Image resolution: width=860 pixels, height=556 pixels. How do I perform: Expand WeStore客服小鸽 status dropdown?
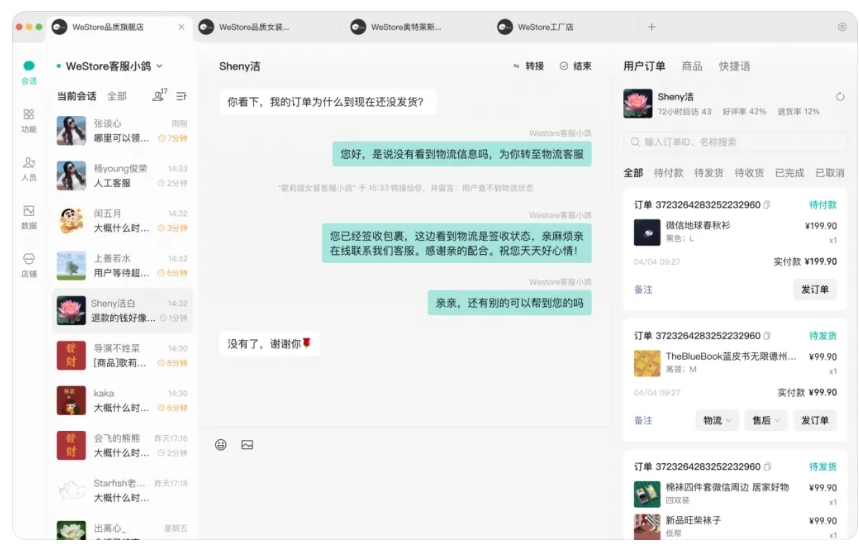click(x=160, y=66)
